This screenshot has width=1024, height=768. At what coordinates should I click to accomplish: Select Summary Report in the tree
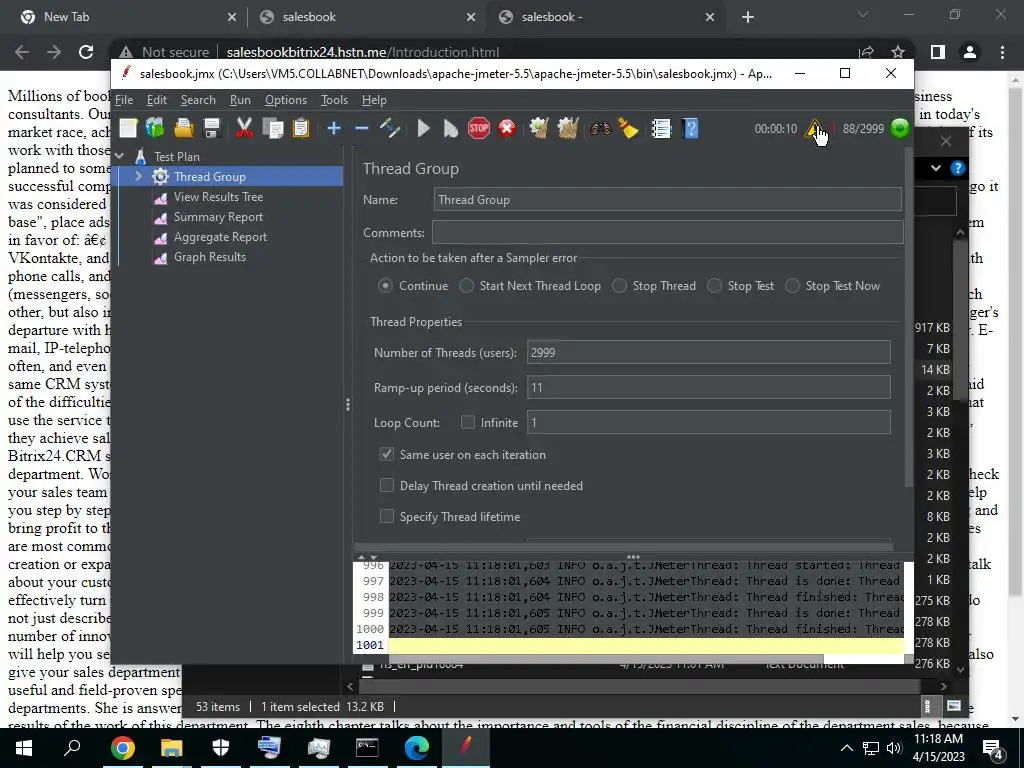point(218,217)
